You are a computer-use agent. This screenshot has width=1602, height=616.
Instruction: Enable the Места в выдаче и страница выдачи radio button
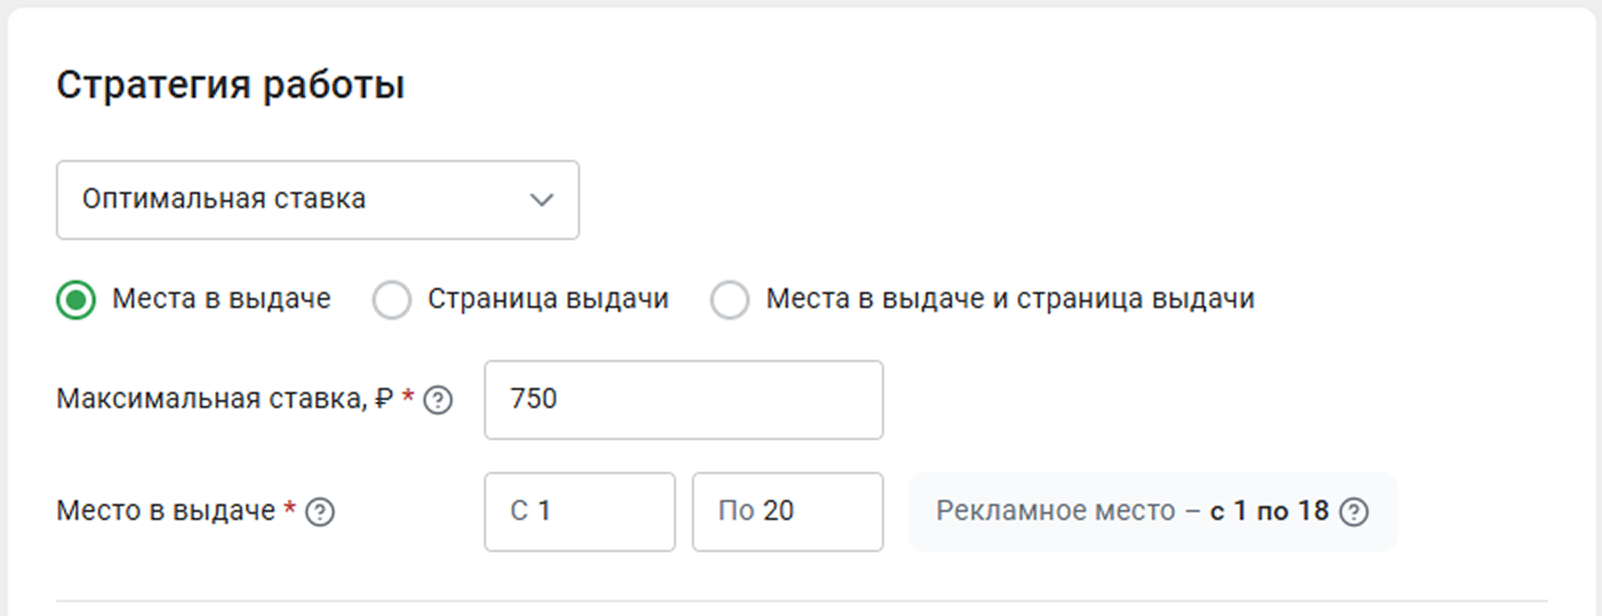pyautogui.click(x=730, y=300)
